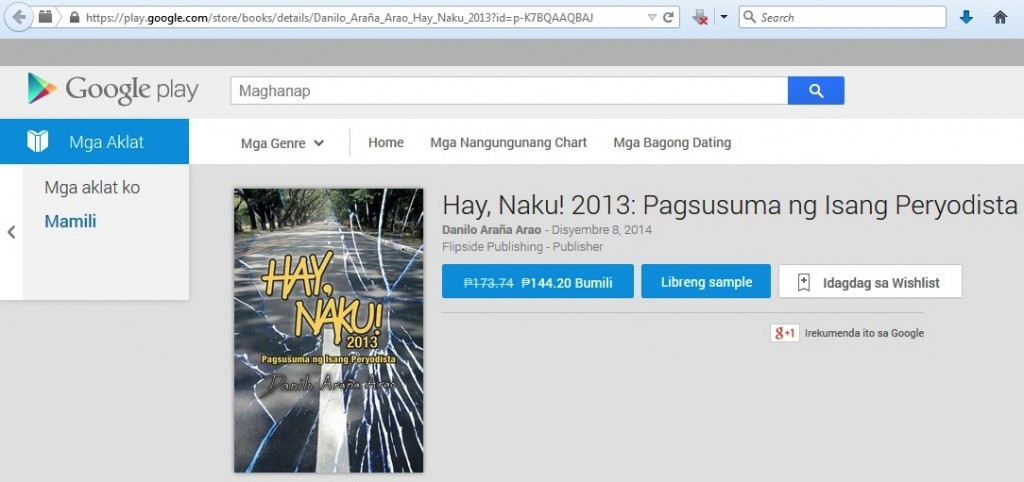The image size is (1024, 482).
Task: Click the browser Back arrow button
Action: (19, 17)
